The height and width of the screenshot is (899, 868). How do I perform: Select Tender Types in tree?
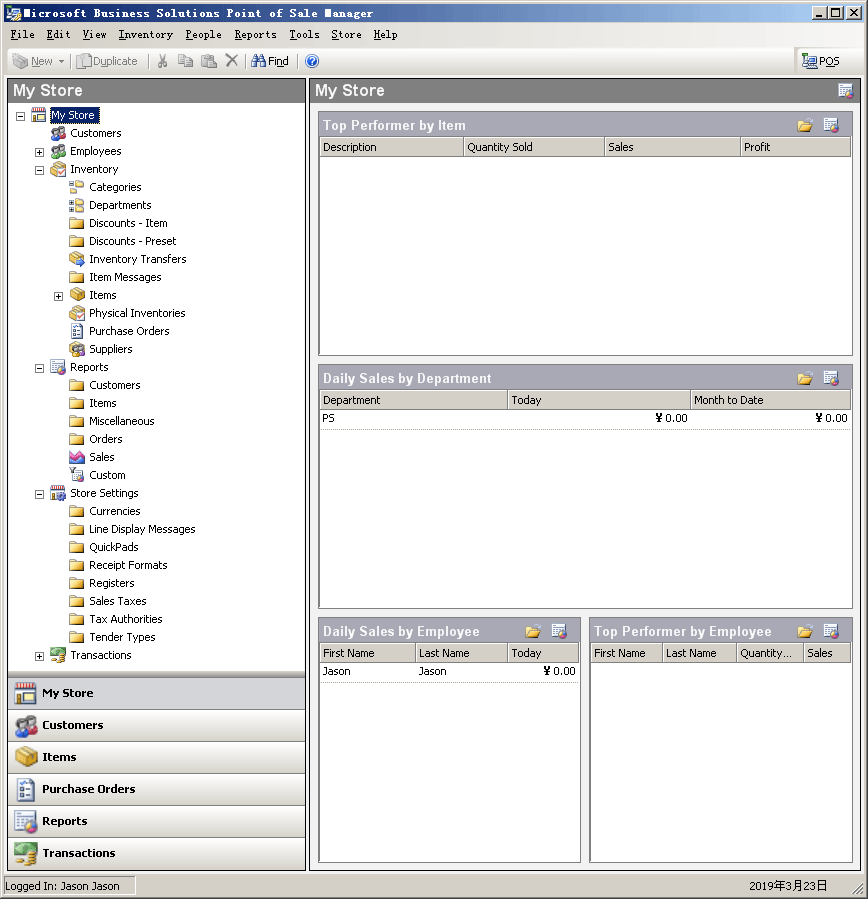click(122, 637)
